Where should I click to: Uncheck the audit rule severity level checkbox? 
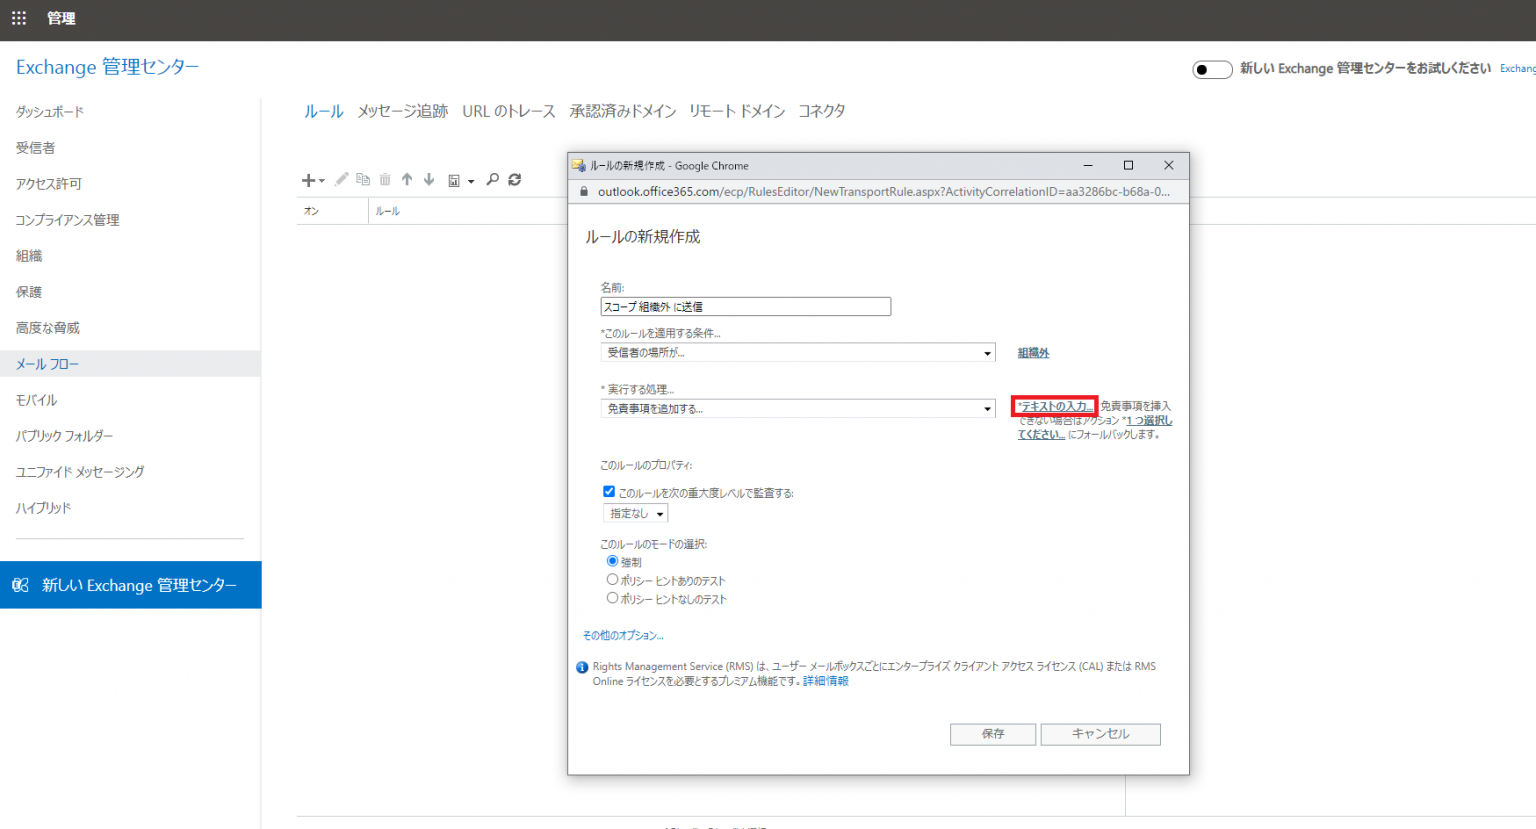pos(609,491)
